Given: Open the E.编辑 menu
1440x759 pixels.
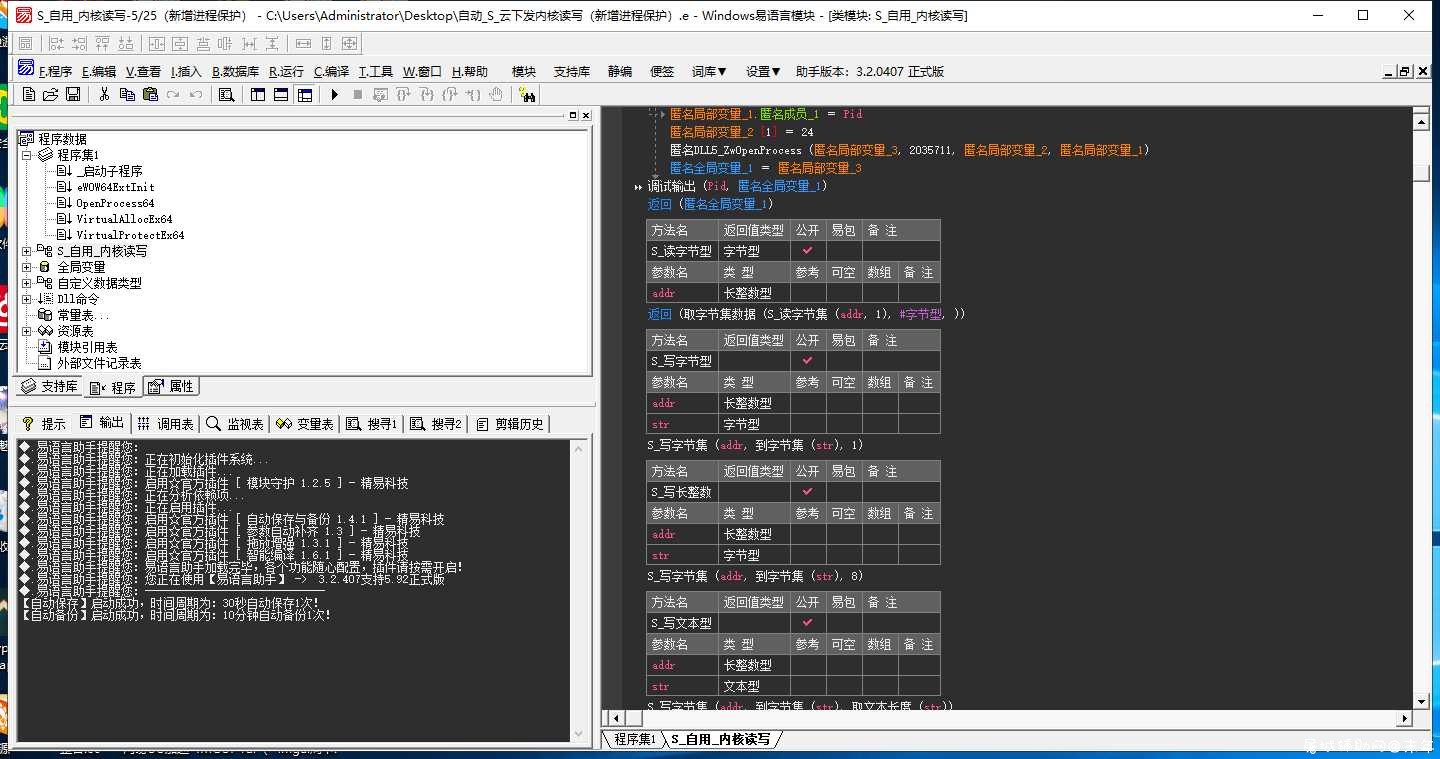Looking at the screenshot, I should pyautogui.click(x=99, y=71).
